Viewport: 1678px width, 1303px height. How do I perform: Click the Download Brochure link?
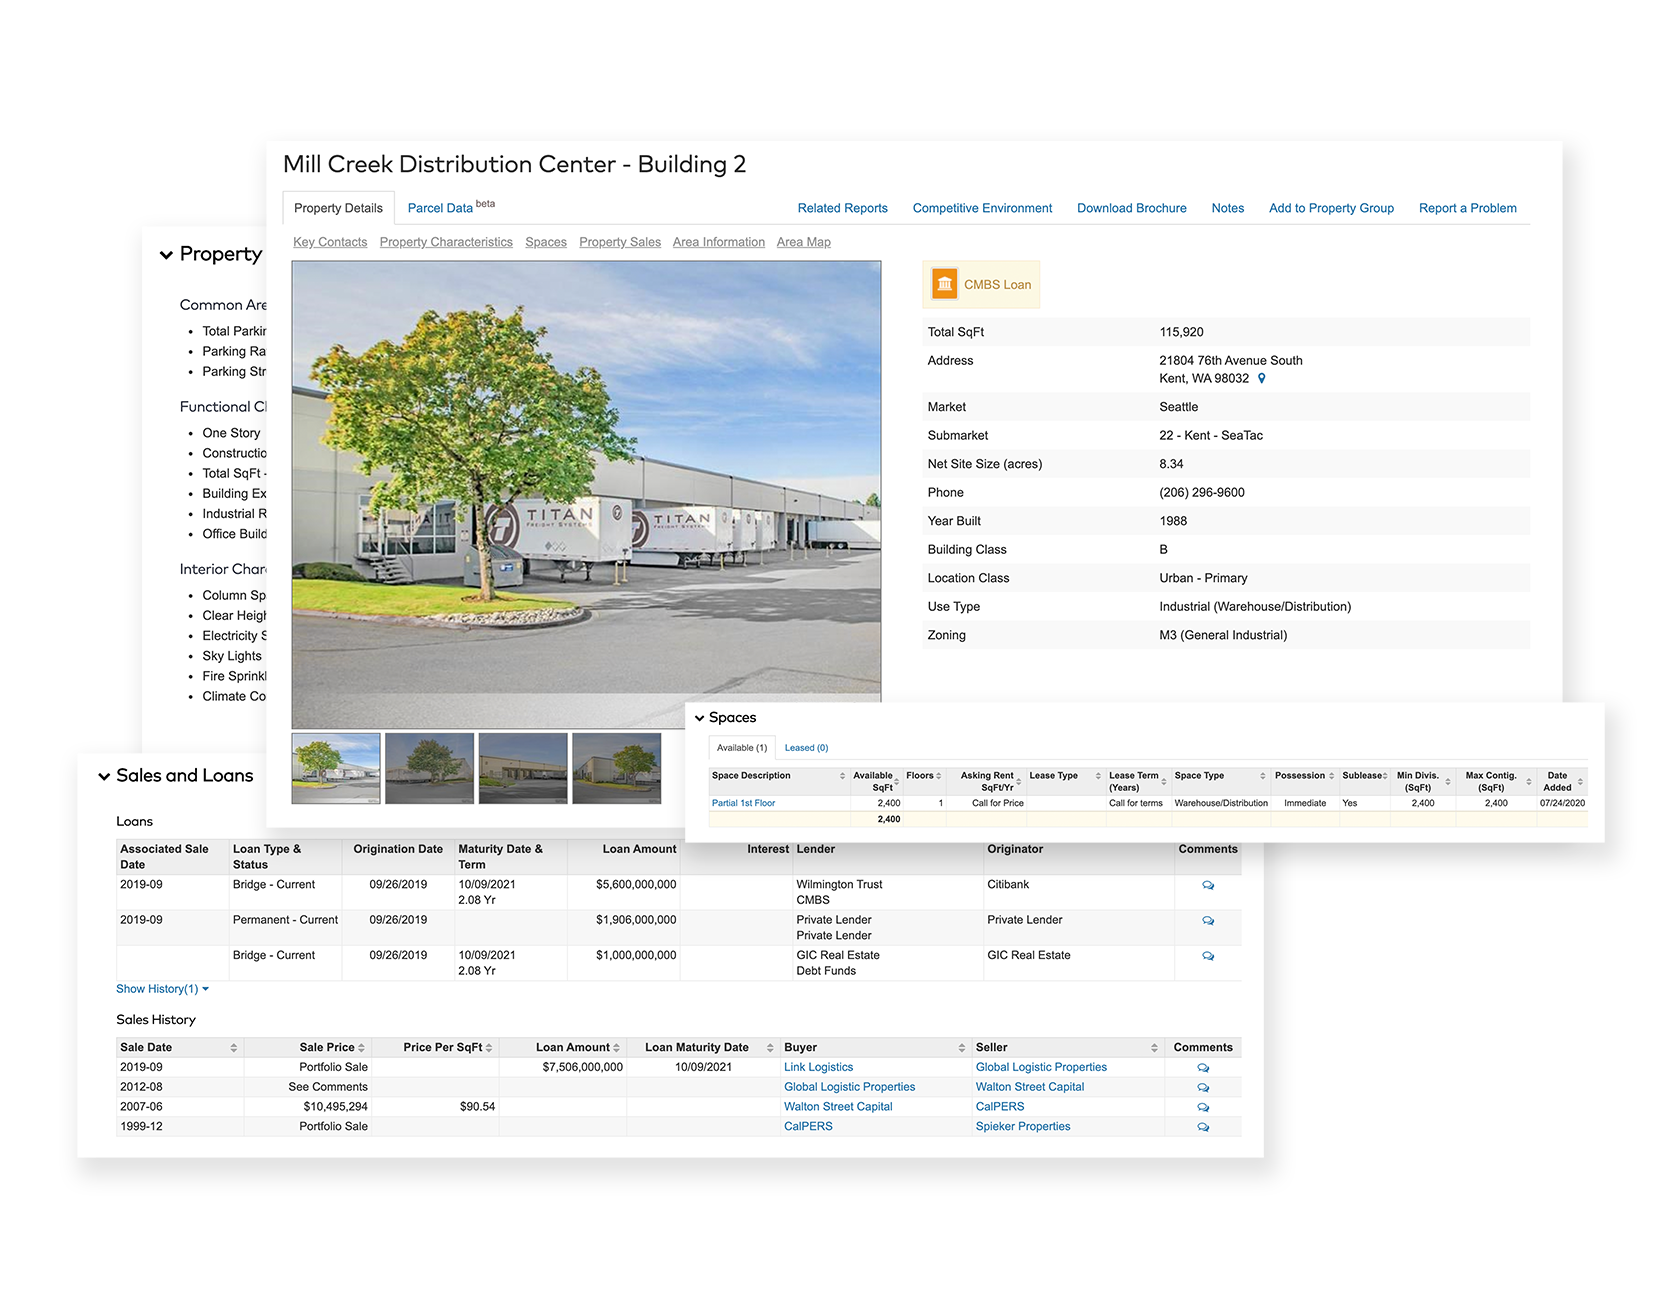[1131, 208]
